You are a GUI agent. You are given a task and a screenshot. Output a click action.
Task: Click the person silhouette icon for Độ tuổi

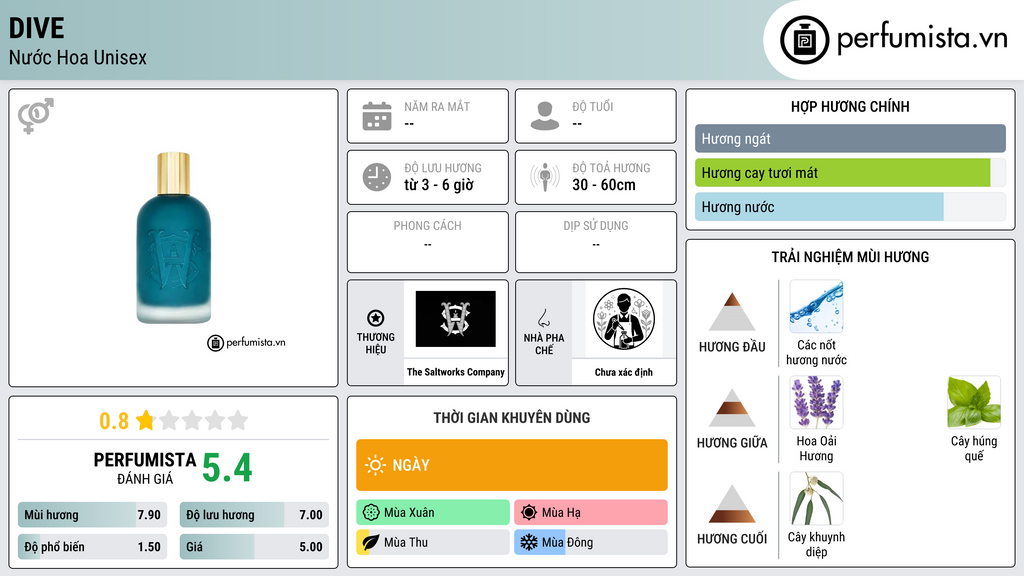coord(545,116)
